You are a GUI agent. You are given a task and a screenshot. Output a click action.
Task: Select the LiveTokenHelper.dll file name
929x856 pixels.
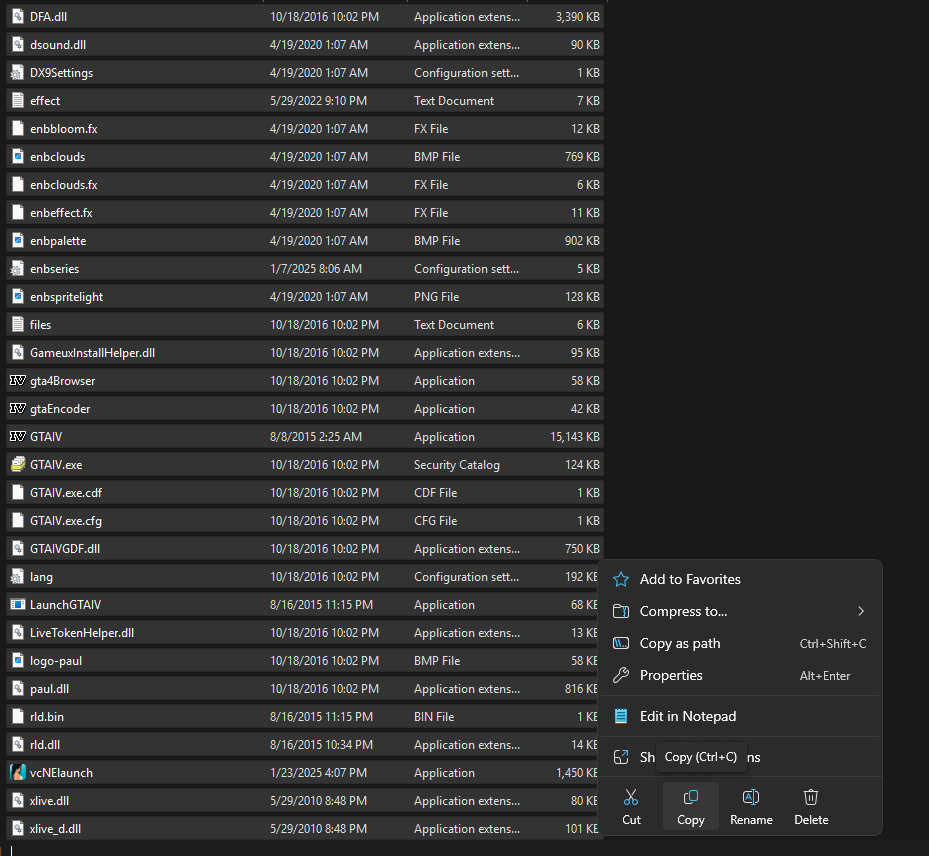click(82, 633)
